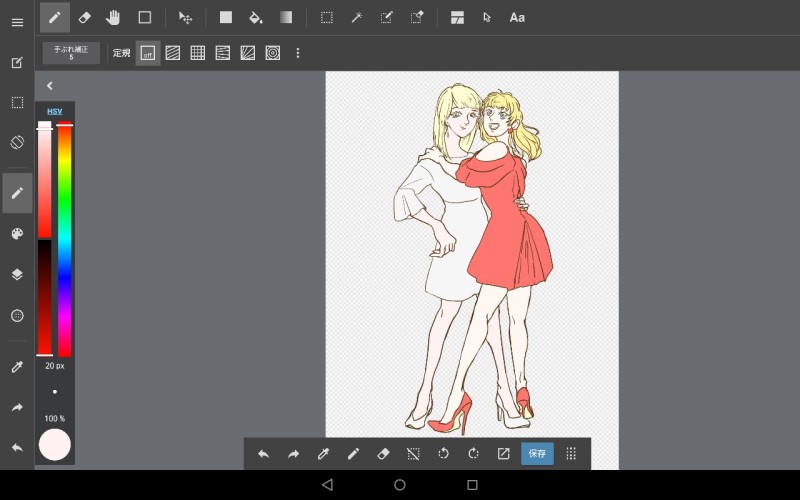The width and height of the screenshot is (800, 500).
Task: Select the Hand pan tool
Action: tap(113, 17)
